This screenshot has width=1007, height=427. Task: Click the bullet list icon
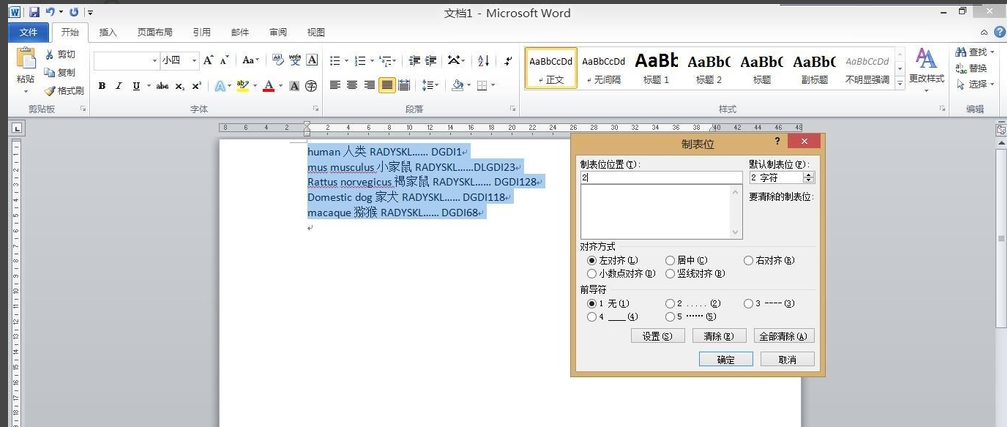[x=336, y=61]
